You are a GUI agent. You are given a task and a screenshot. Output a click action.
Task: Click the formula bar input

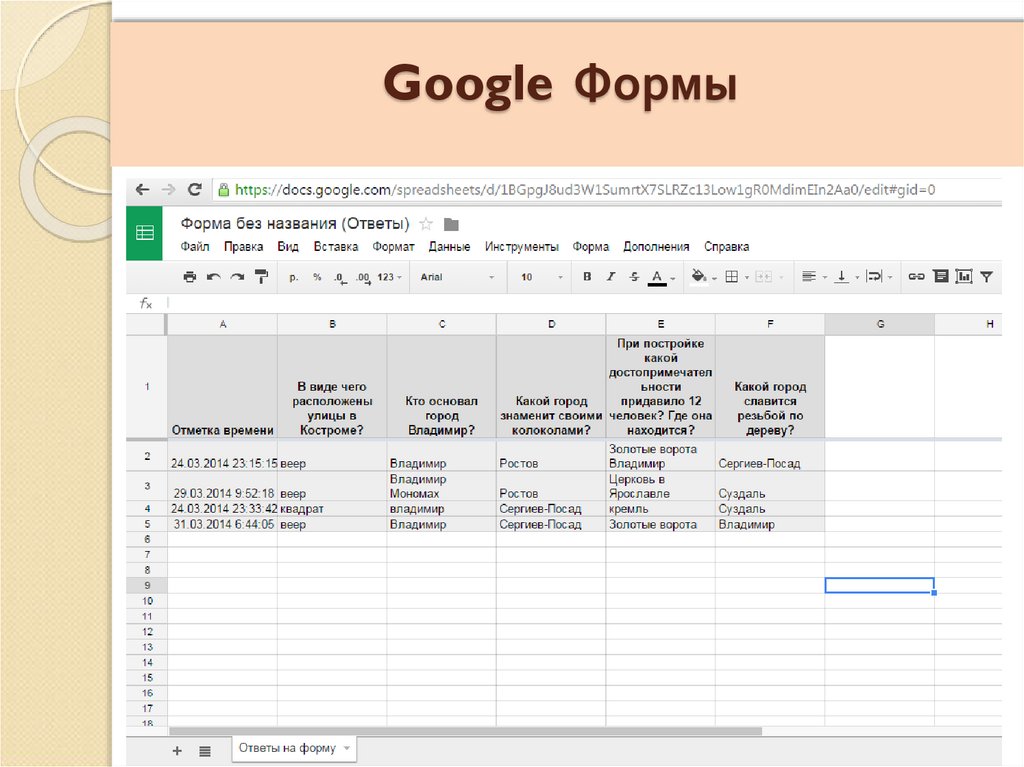584,303
